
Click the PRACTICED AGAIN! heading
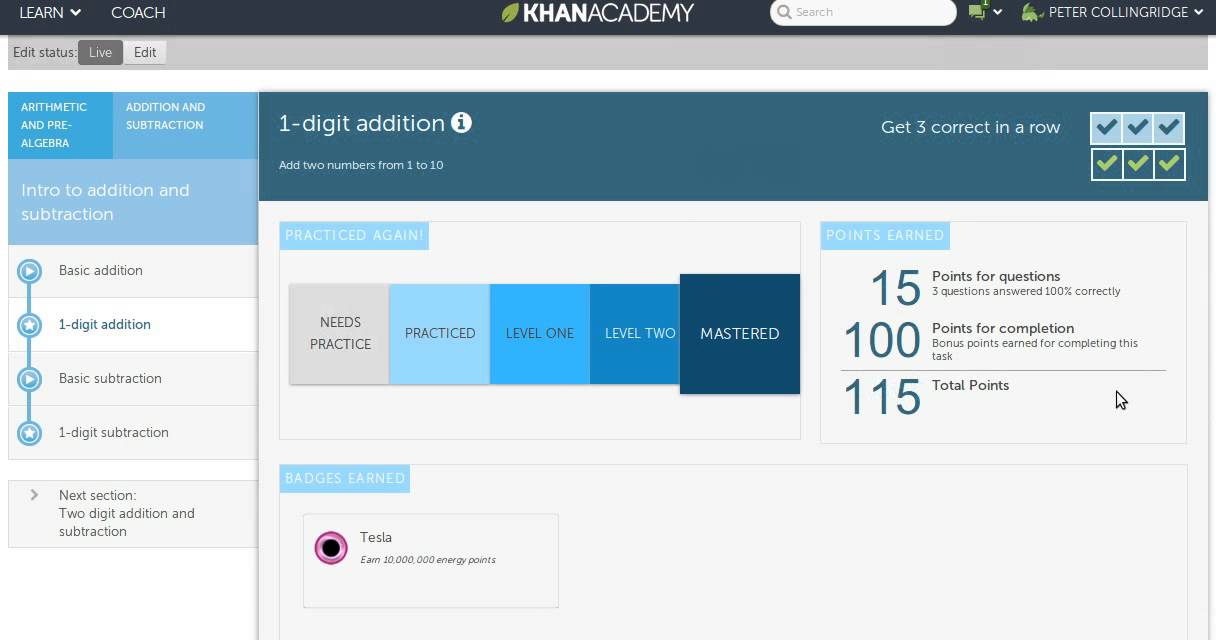[x=354, y=235]
